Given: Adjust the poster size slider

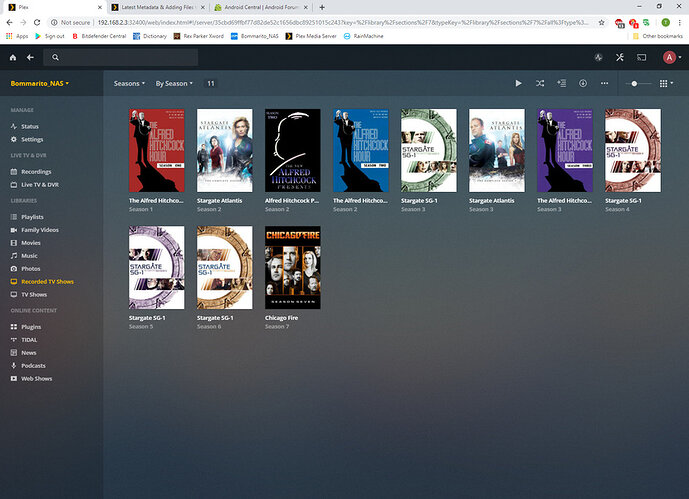Looking at the screenshot, I should [638, 83].
